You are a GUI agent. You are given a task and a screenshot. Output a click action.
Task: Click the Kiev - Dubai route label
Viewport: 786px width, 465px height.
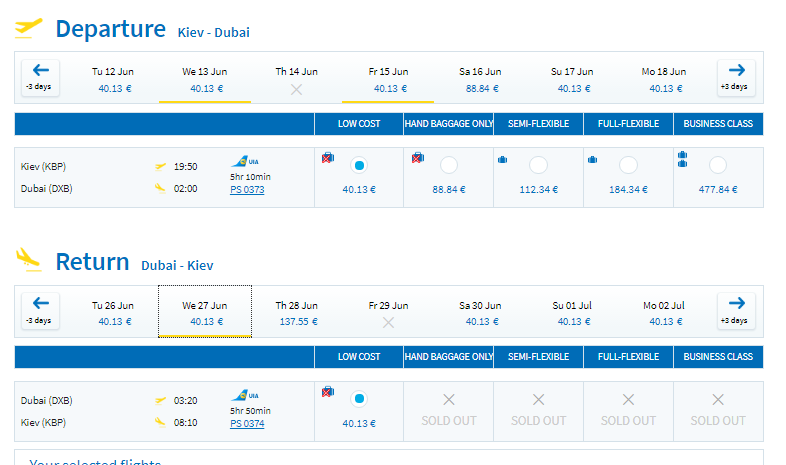pos(214,33)
